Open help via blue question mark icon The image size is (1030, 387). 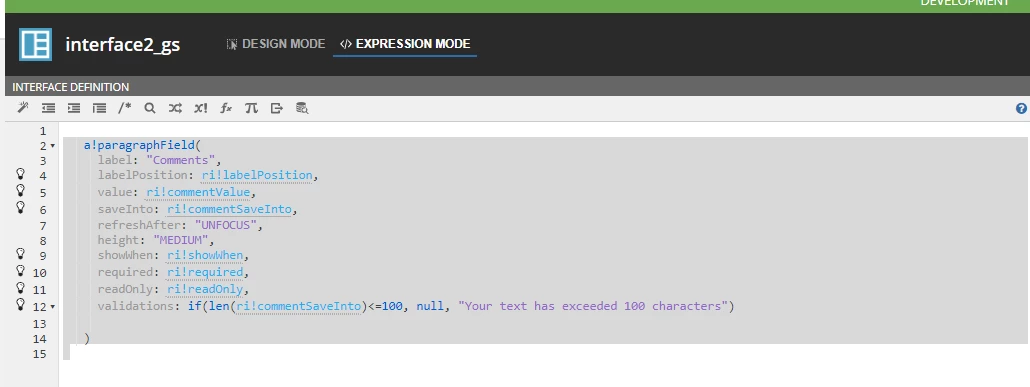tap(1021, 108)
